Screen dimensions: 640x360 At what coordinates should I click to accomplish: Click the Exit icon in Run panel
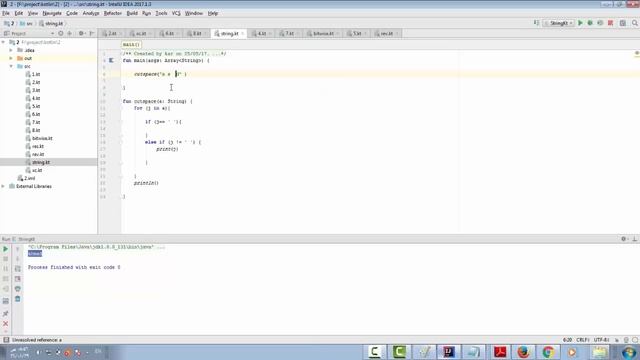coord(6,289)
